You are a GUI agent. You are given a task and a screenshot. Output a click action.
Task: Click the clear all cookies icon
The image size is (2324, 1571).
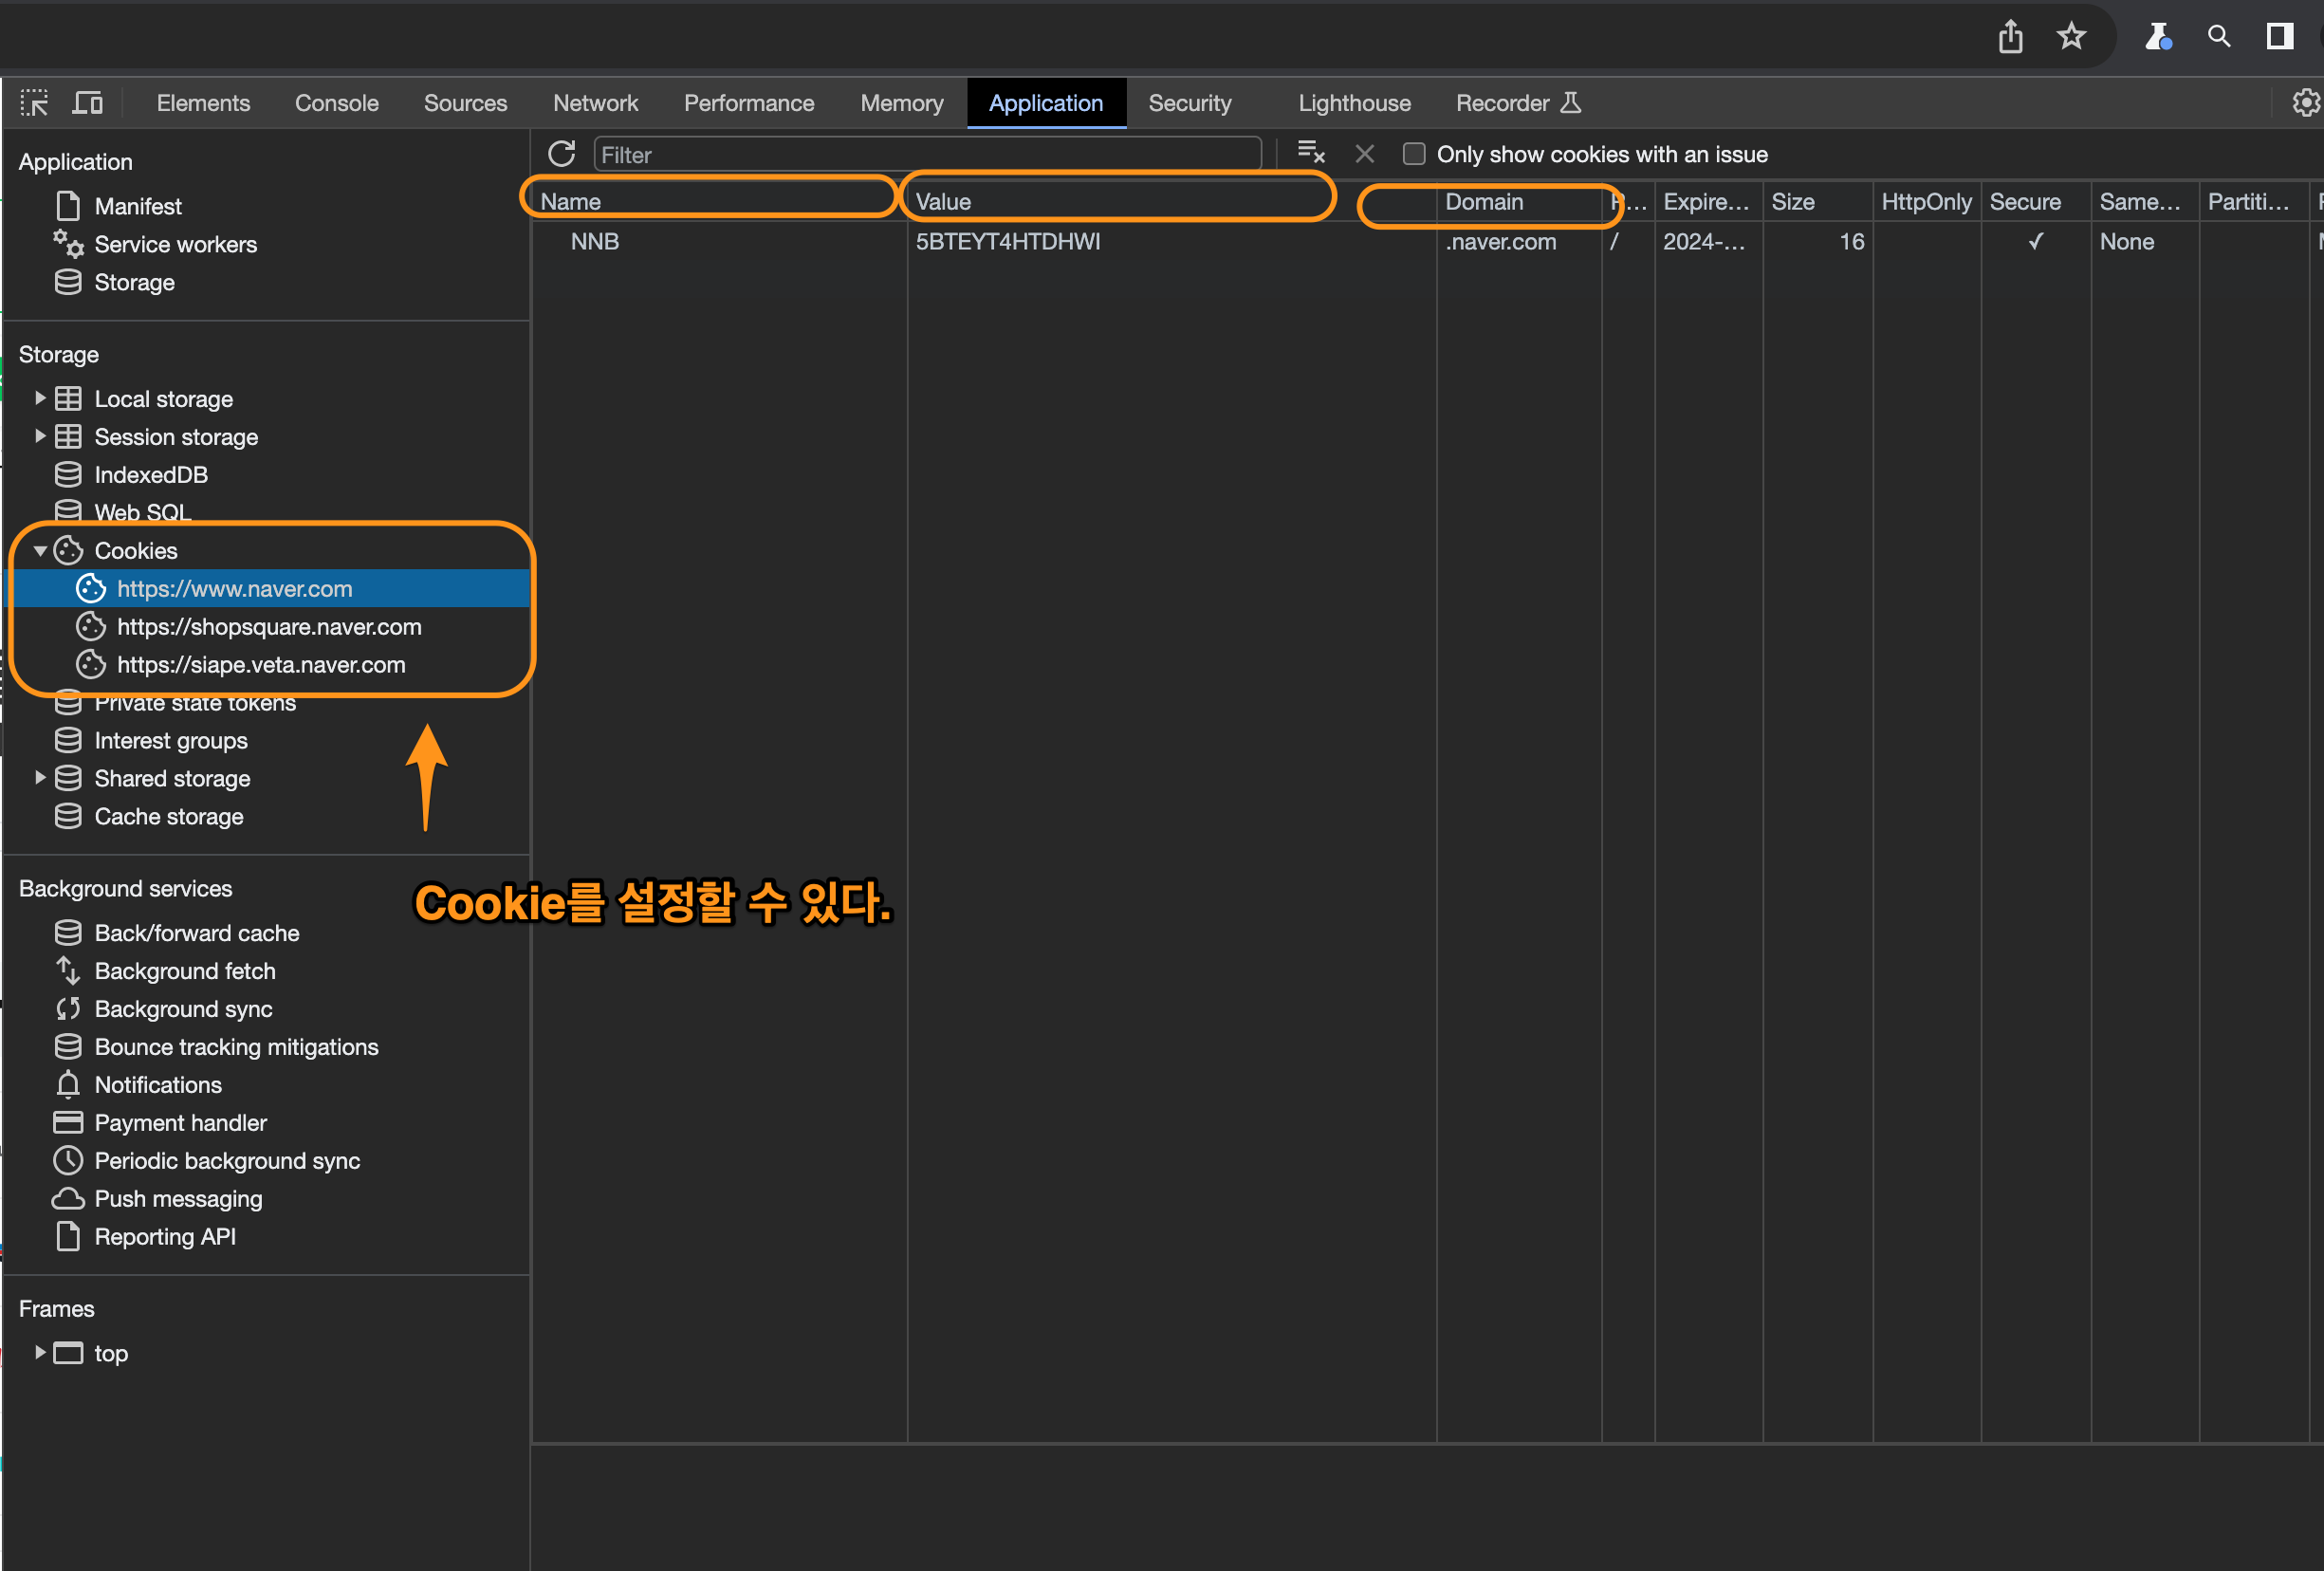coord(1310,153)
